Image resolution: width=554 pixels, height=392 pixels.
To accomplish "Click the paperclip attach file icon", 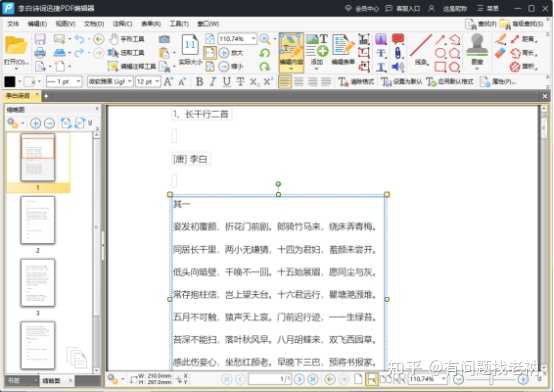I will (x=398, y=53).
